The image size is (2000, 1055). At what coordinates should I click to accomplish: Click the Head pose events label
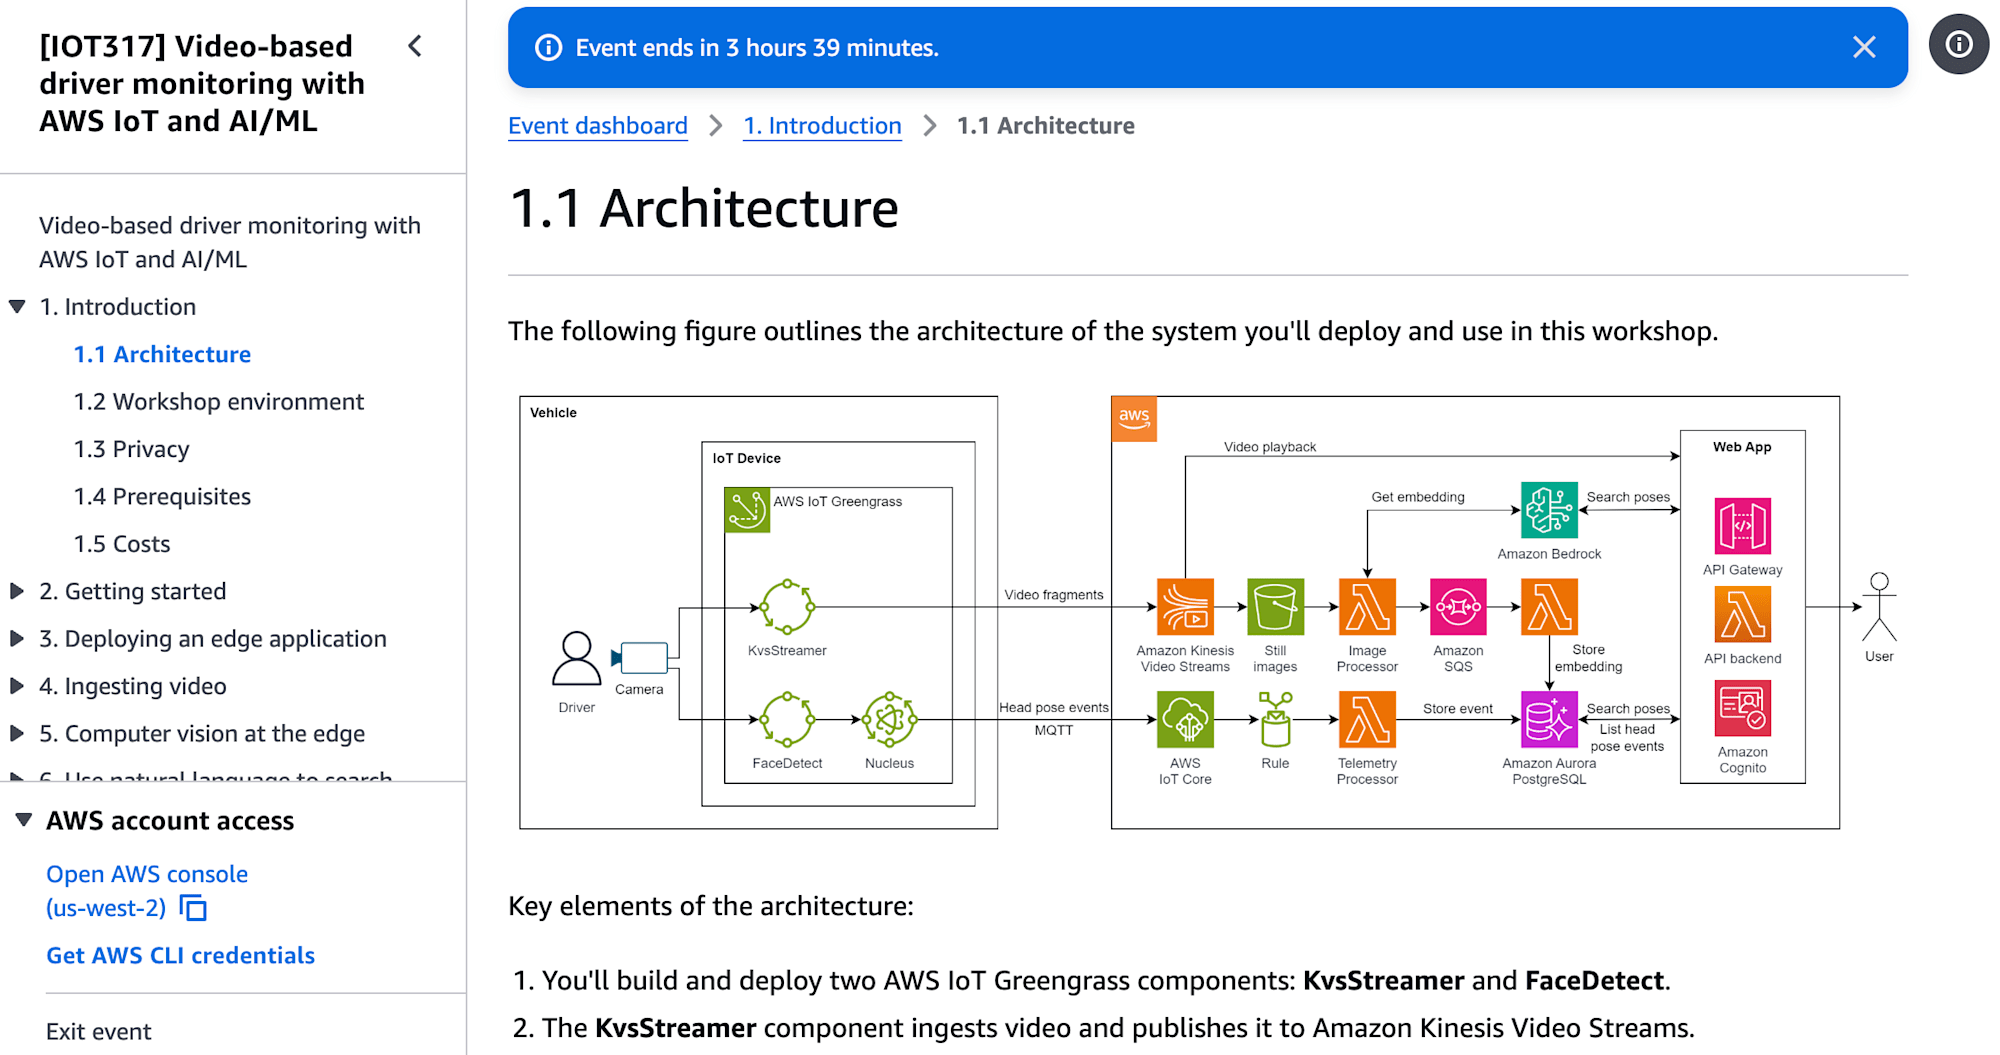pyautogui.click(x=1053, y=708)
